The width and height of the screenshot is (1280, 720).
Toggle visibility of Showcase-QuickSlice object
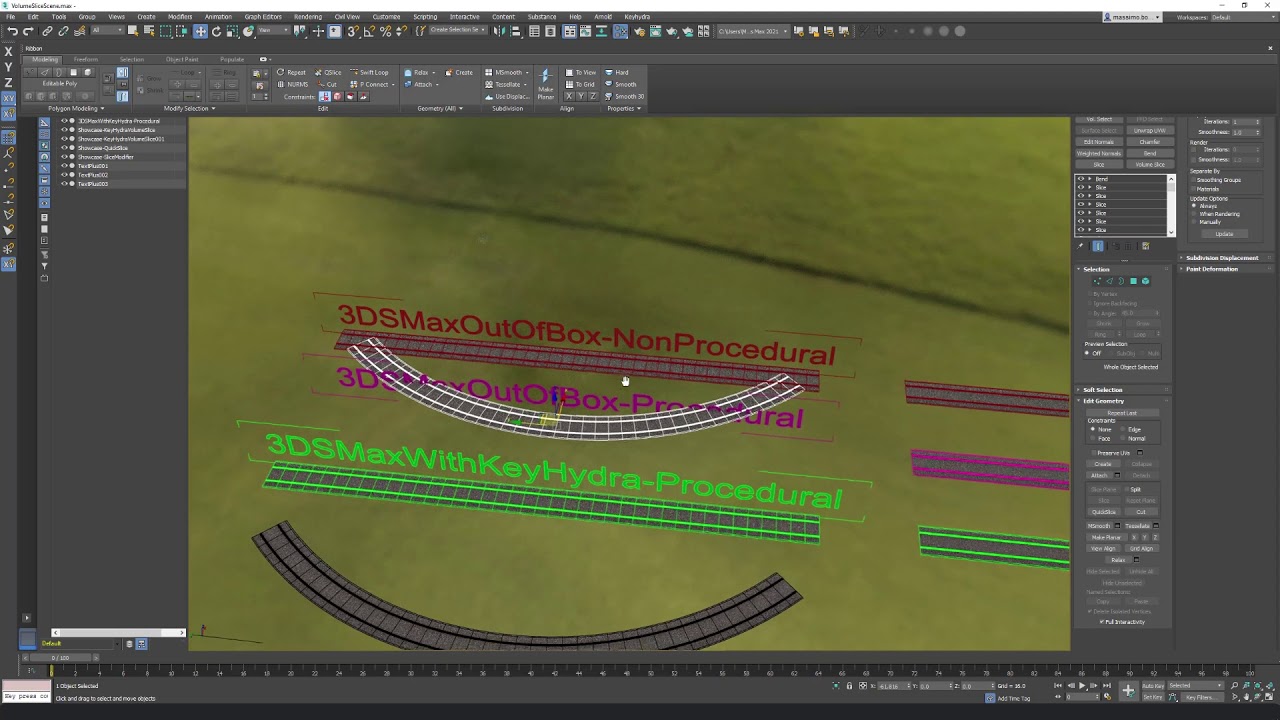click(x=65, y=148)
